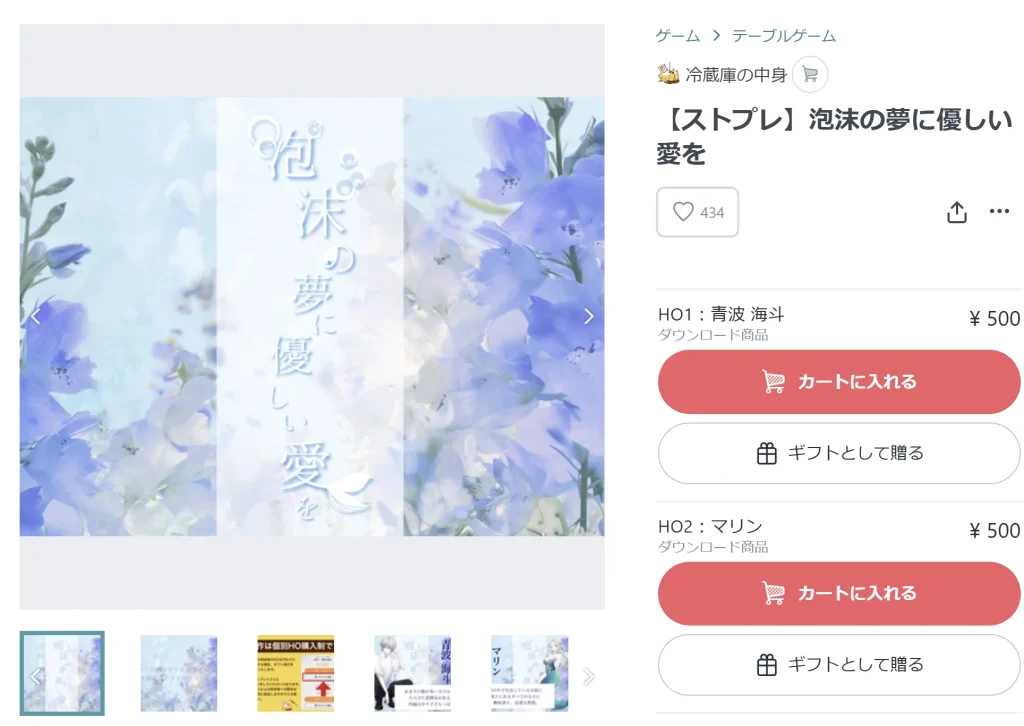The image size is (1024, 726).
Task: Visit the 冷蔵庫の中身 shop name link
Action: click(736, 75)
